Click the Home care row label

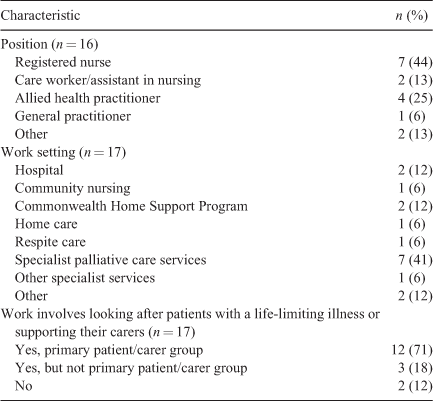(x=46, y=224)
